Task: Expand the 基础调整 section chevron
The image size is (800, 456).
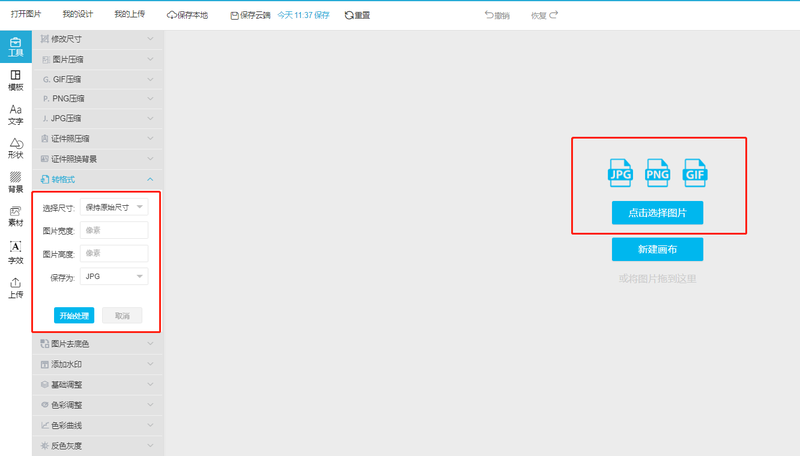Action: point(150,385)
